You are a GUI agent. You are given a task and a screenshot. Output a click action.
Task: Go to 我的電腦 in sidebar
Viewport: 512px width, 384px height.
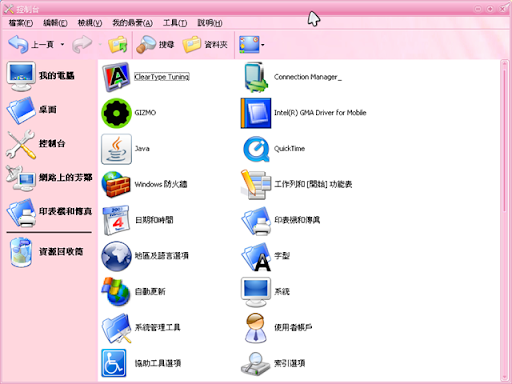(41, 76)
